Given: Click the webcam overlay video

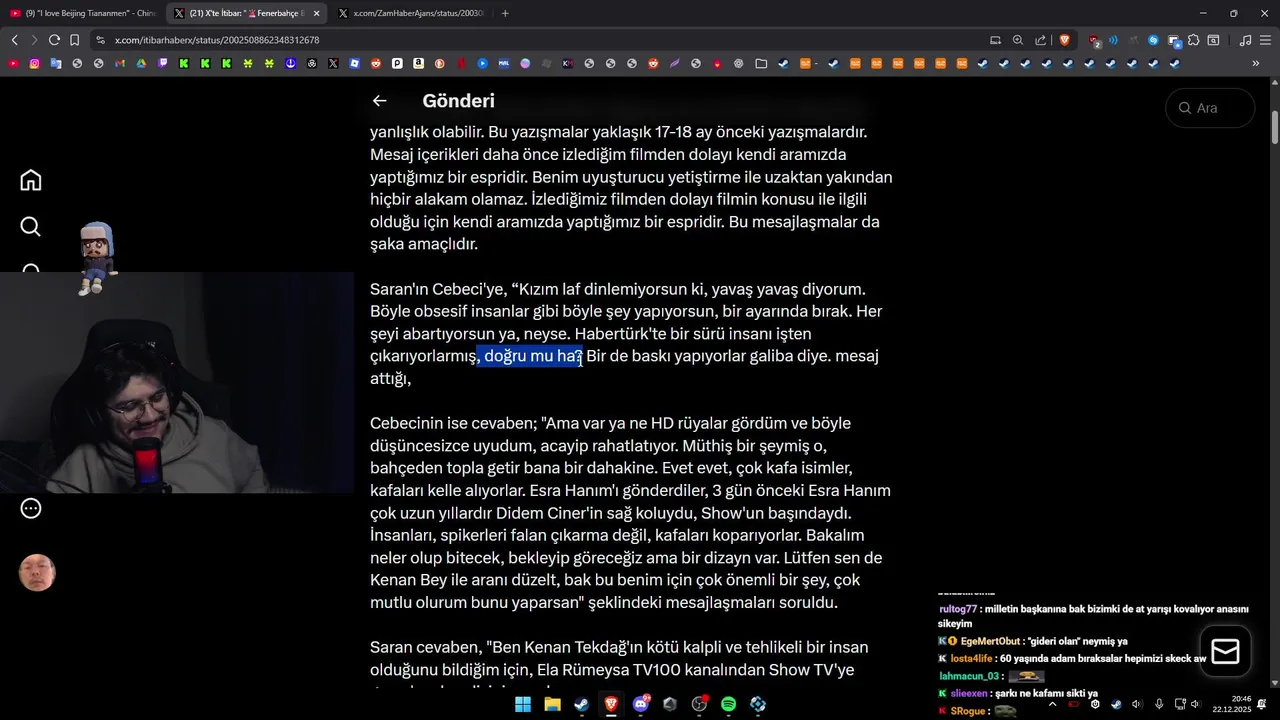Looking at the screenshot, I should point(177,383).
